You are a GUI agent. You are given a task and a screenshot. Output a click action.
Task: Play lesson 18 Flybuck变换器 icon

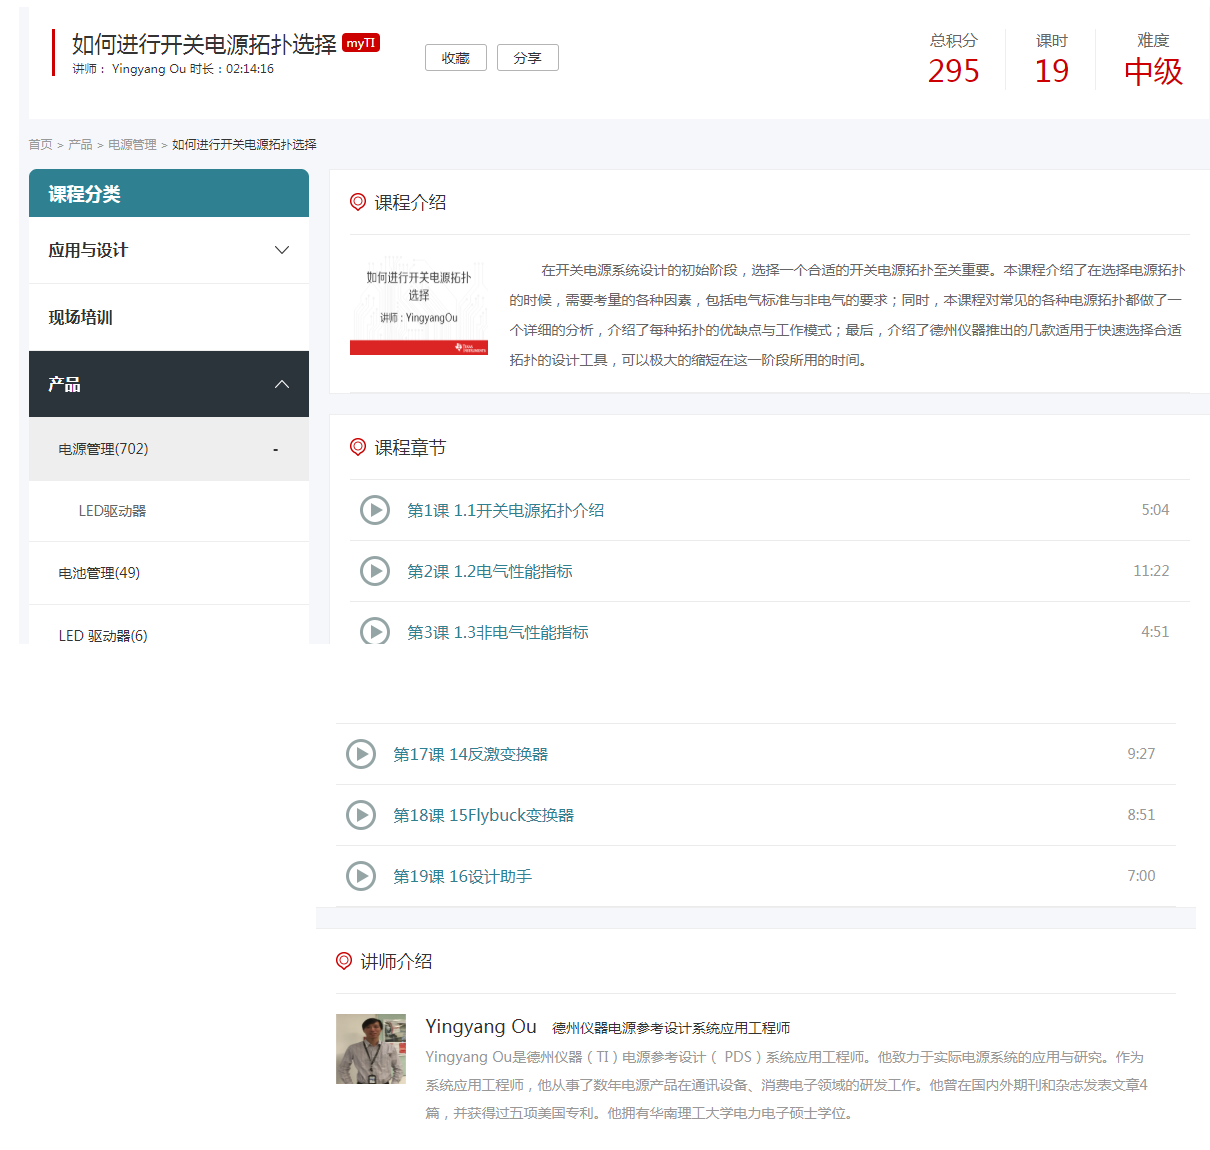coord(361,815)
